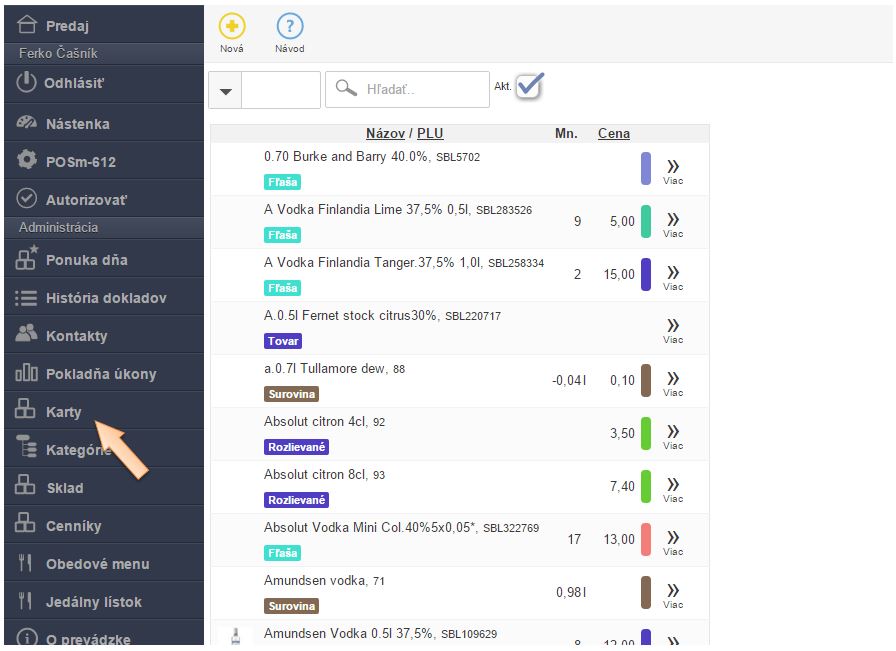The image size is (896, 651).
Task: Open Karty in the sidebar menu
Action: click(64, 412)
